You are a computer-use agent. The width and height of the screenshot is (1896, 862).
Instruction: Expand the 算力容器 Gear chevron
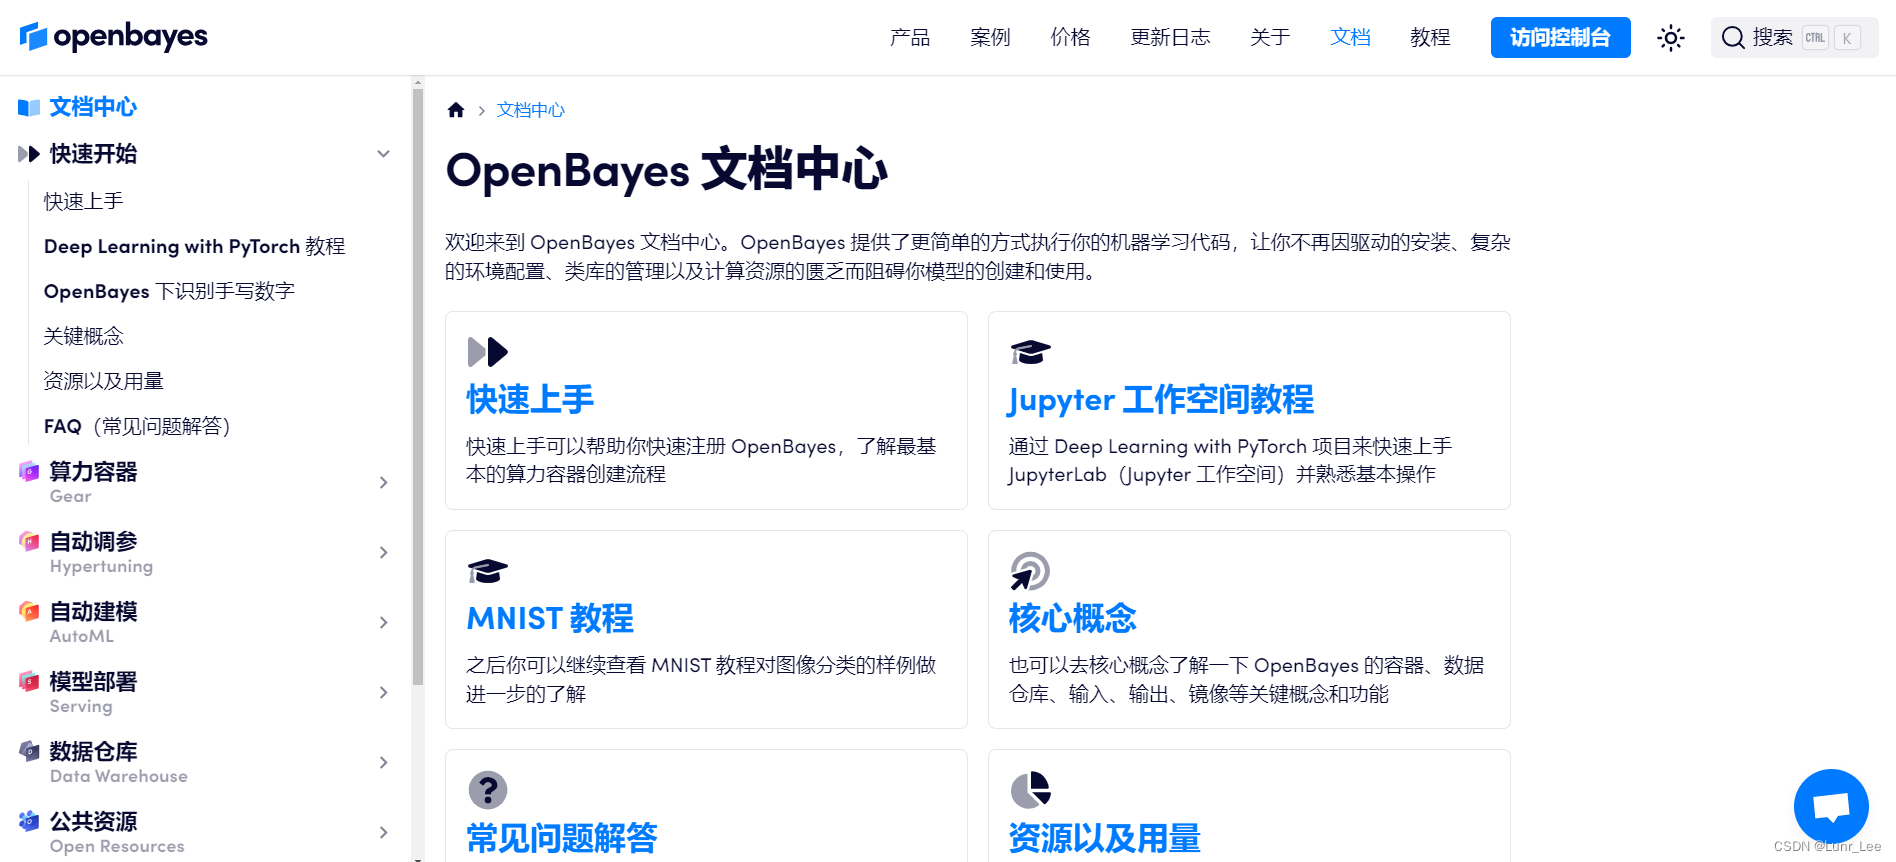[384, 483]
